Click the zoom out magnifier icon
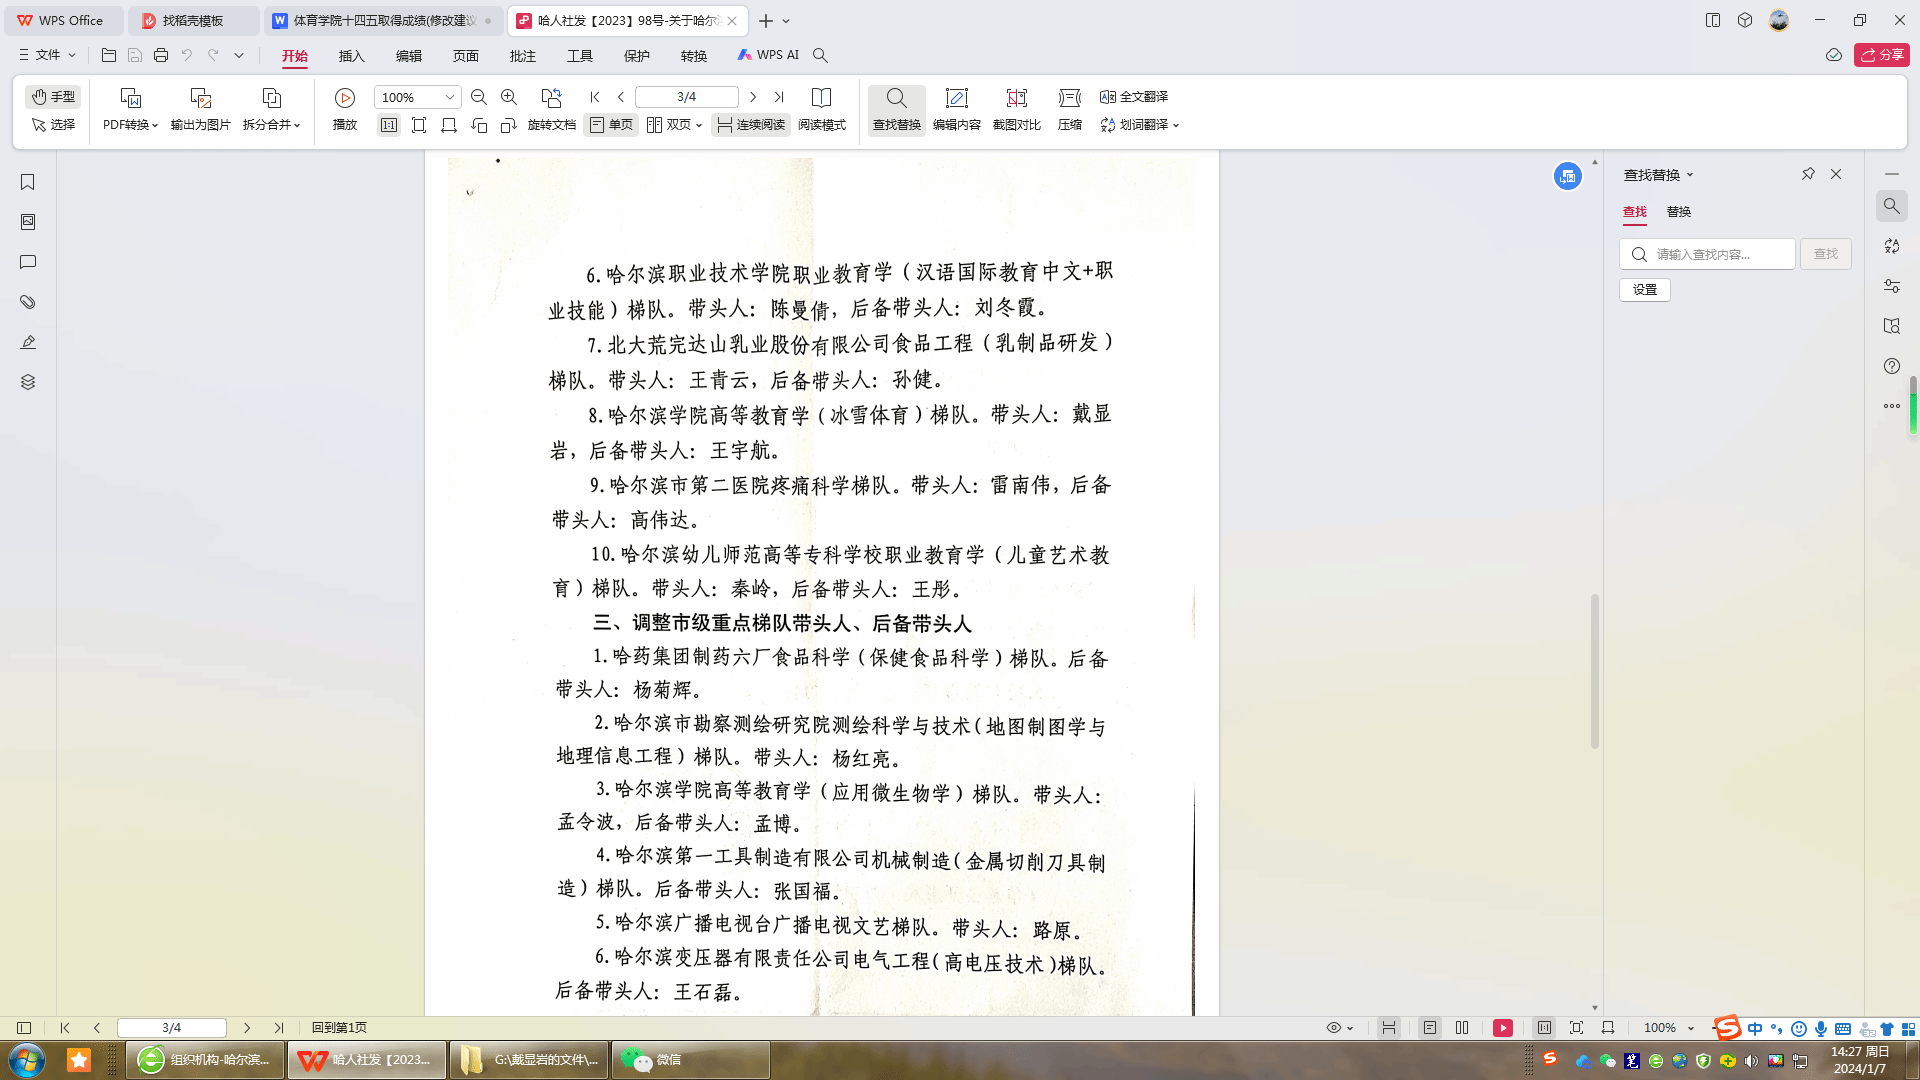Viewport: 1920px width, 1080px height. click(479, 97)
